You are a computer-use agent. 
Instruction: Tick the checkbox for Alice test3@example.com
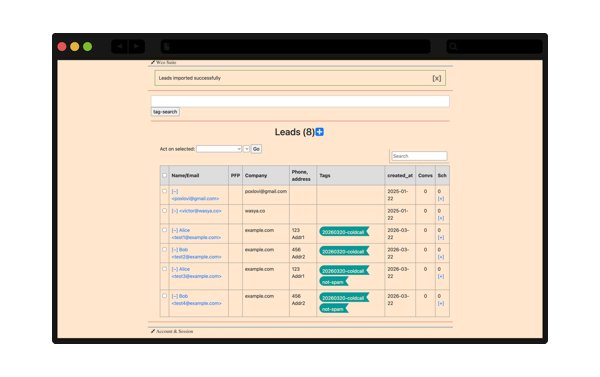point(165,269)
